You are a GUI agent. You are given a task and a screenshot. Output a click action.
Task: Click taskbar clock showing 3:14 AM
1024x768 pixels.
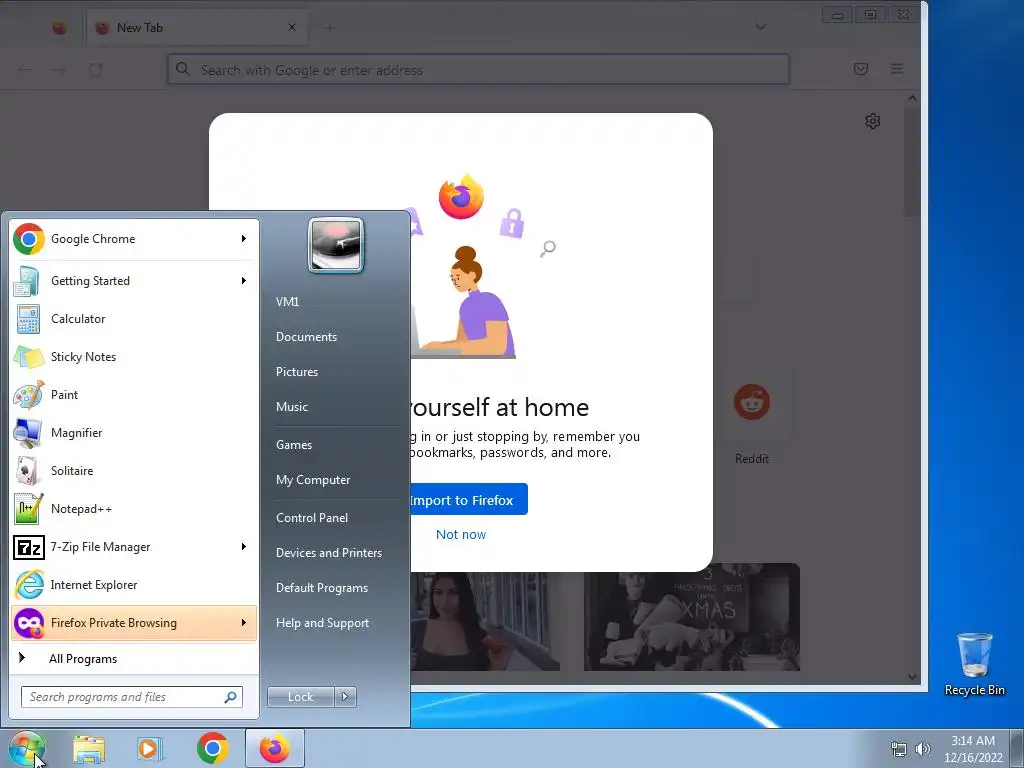(973, 749)
